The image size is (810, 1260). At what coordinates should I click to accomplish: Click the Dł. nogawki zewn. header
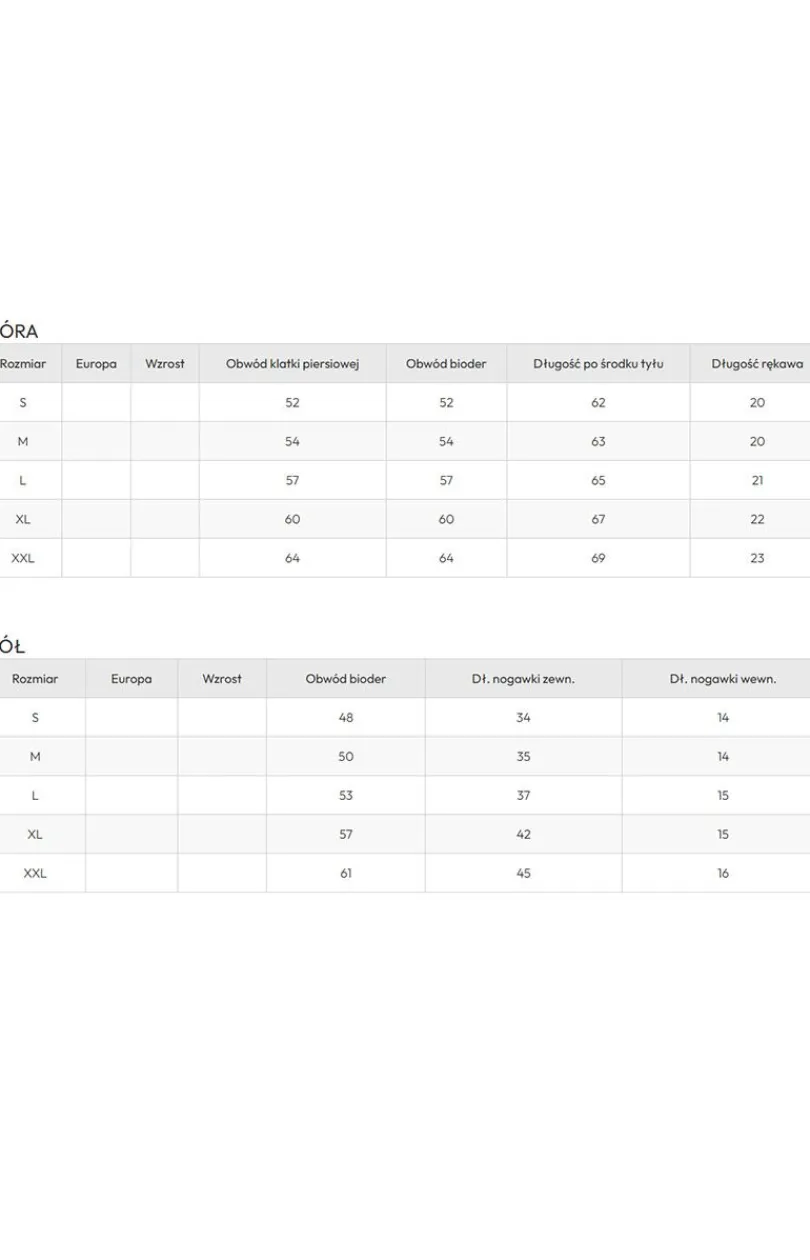523,679
